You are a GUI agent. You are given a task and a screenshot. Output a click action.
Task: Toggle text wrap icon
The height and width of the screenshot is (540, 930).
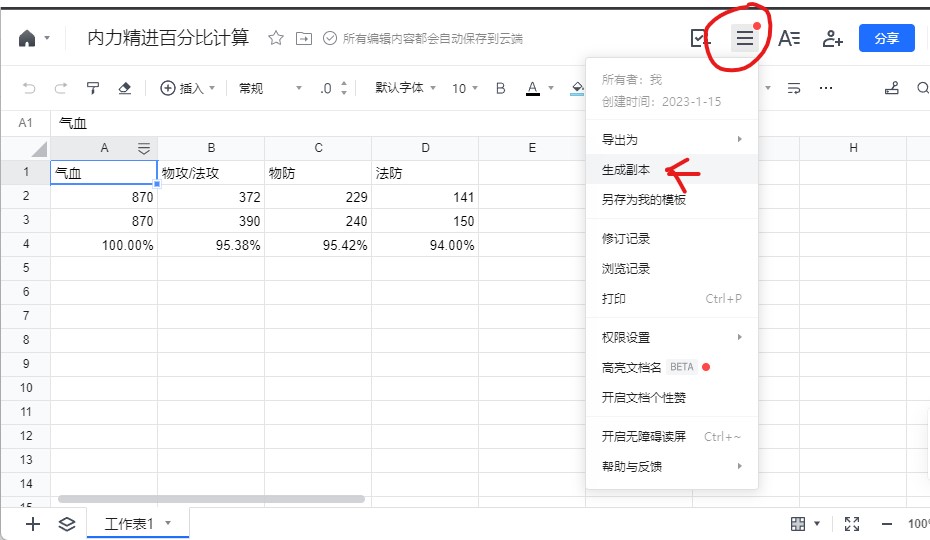click(x=794, y=88)
